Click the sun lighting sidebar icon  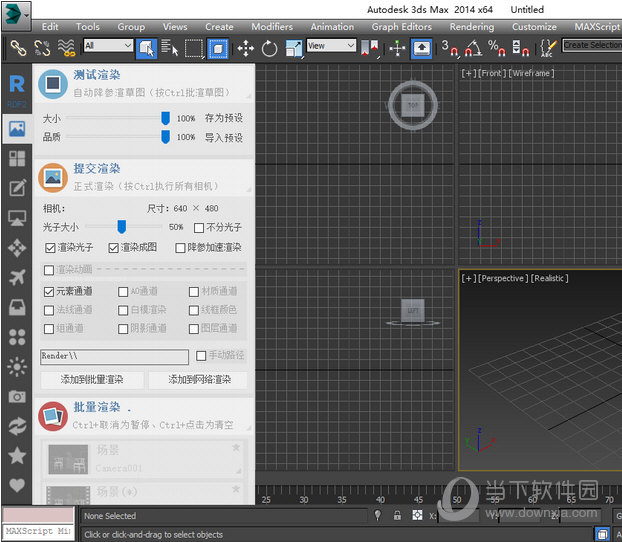coord(17,367)
